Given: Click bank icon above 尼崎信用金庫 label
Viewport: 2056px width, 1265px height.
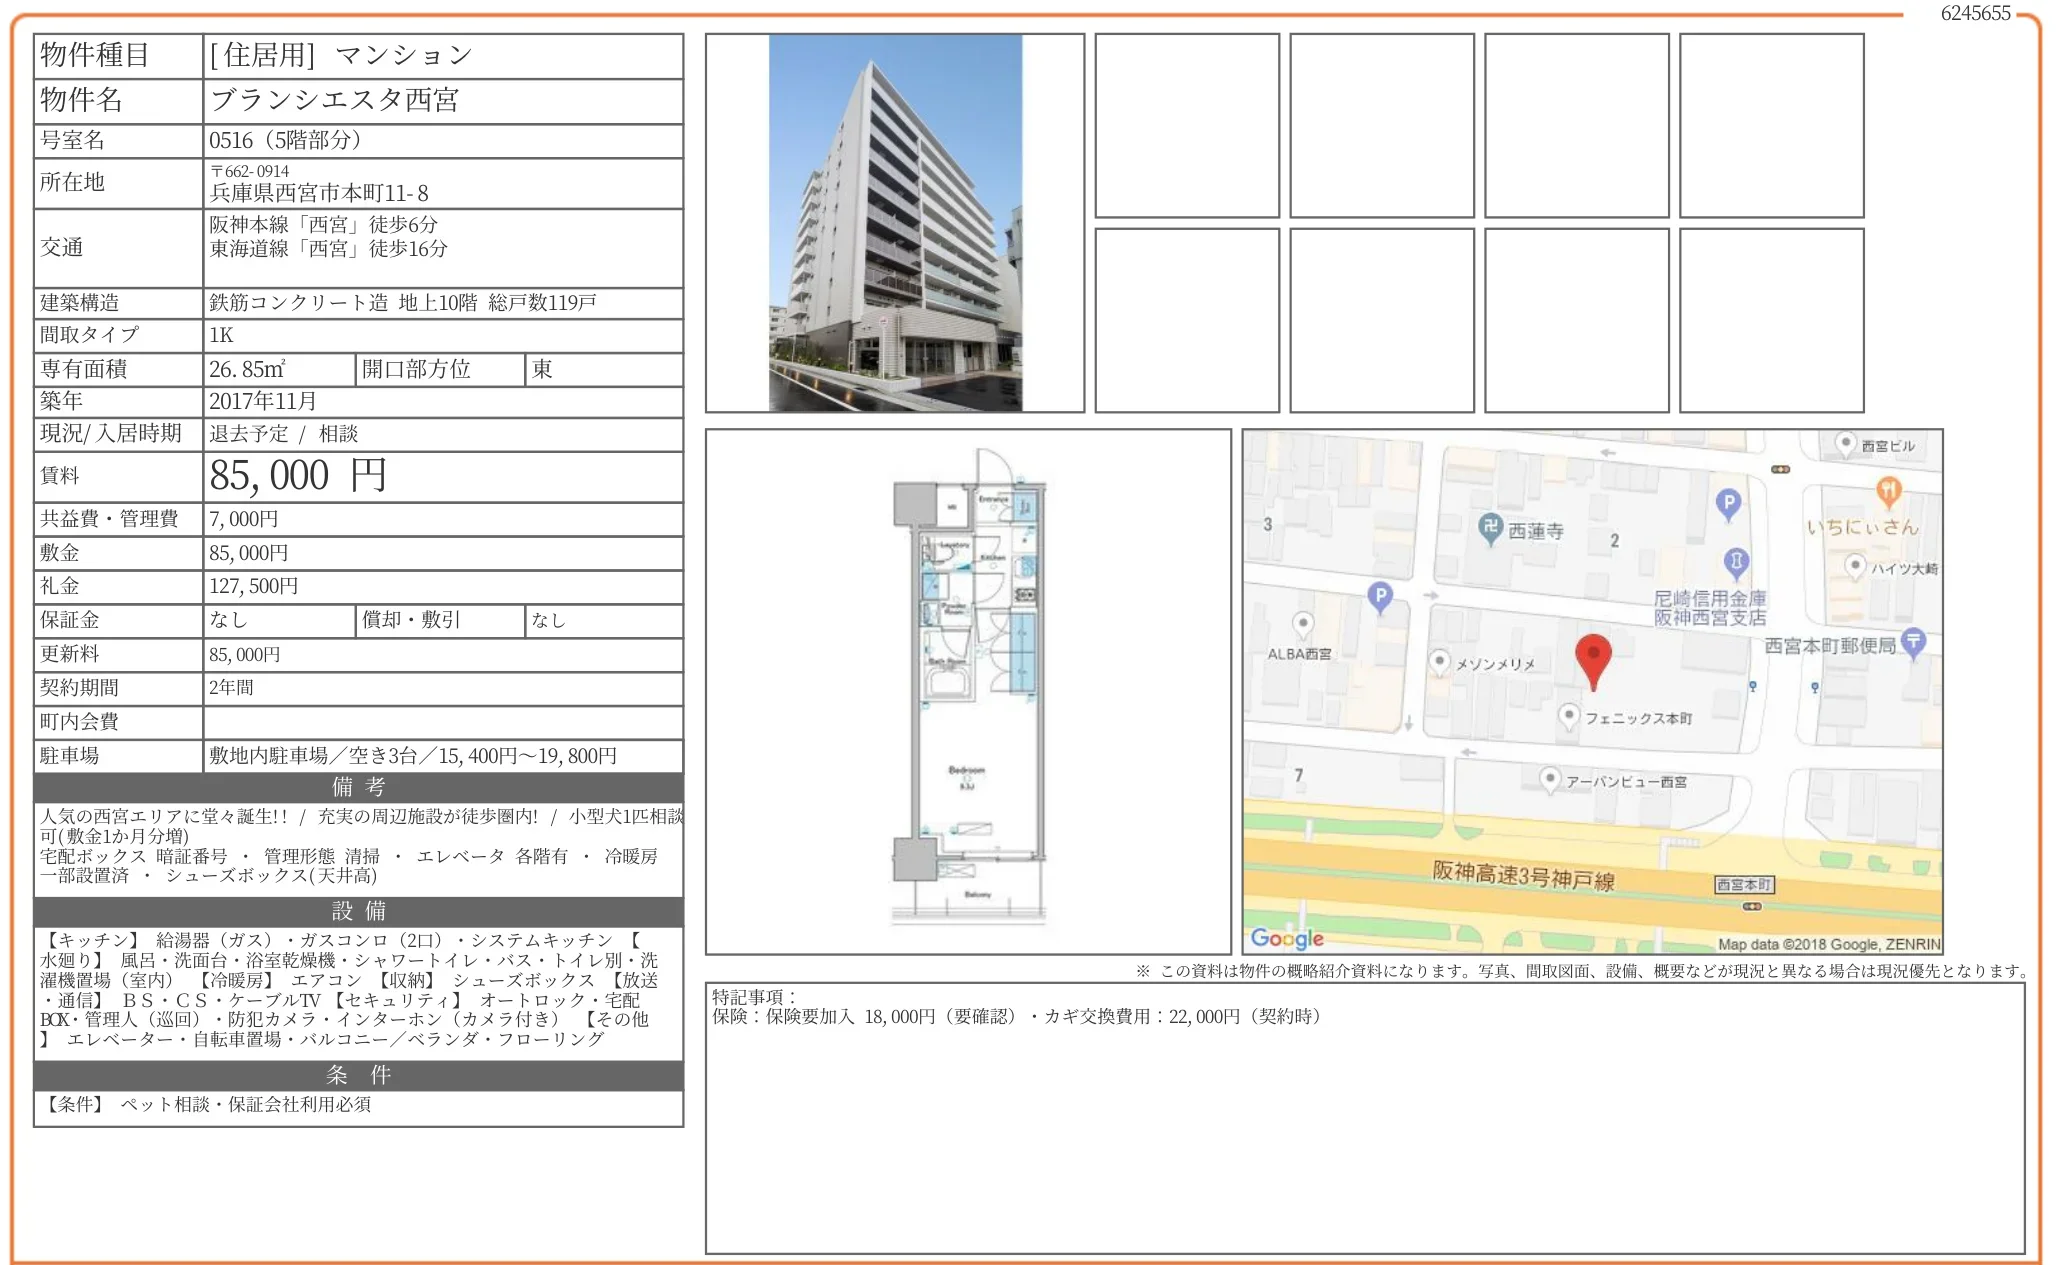Looking at the screenshot, I should (1736, 561).
